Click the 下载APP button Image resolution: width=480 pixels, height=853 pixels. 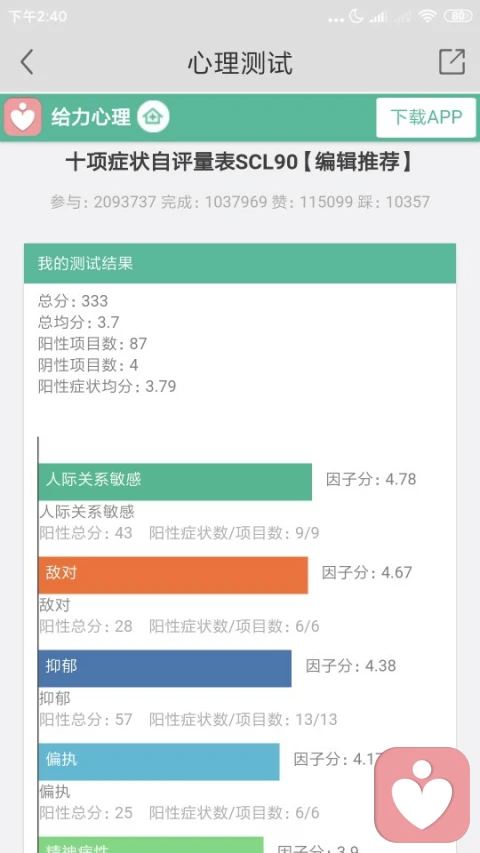pyautogui.click(x=426, y=117)
